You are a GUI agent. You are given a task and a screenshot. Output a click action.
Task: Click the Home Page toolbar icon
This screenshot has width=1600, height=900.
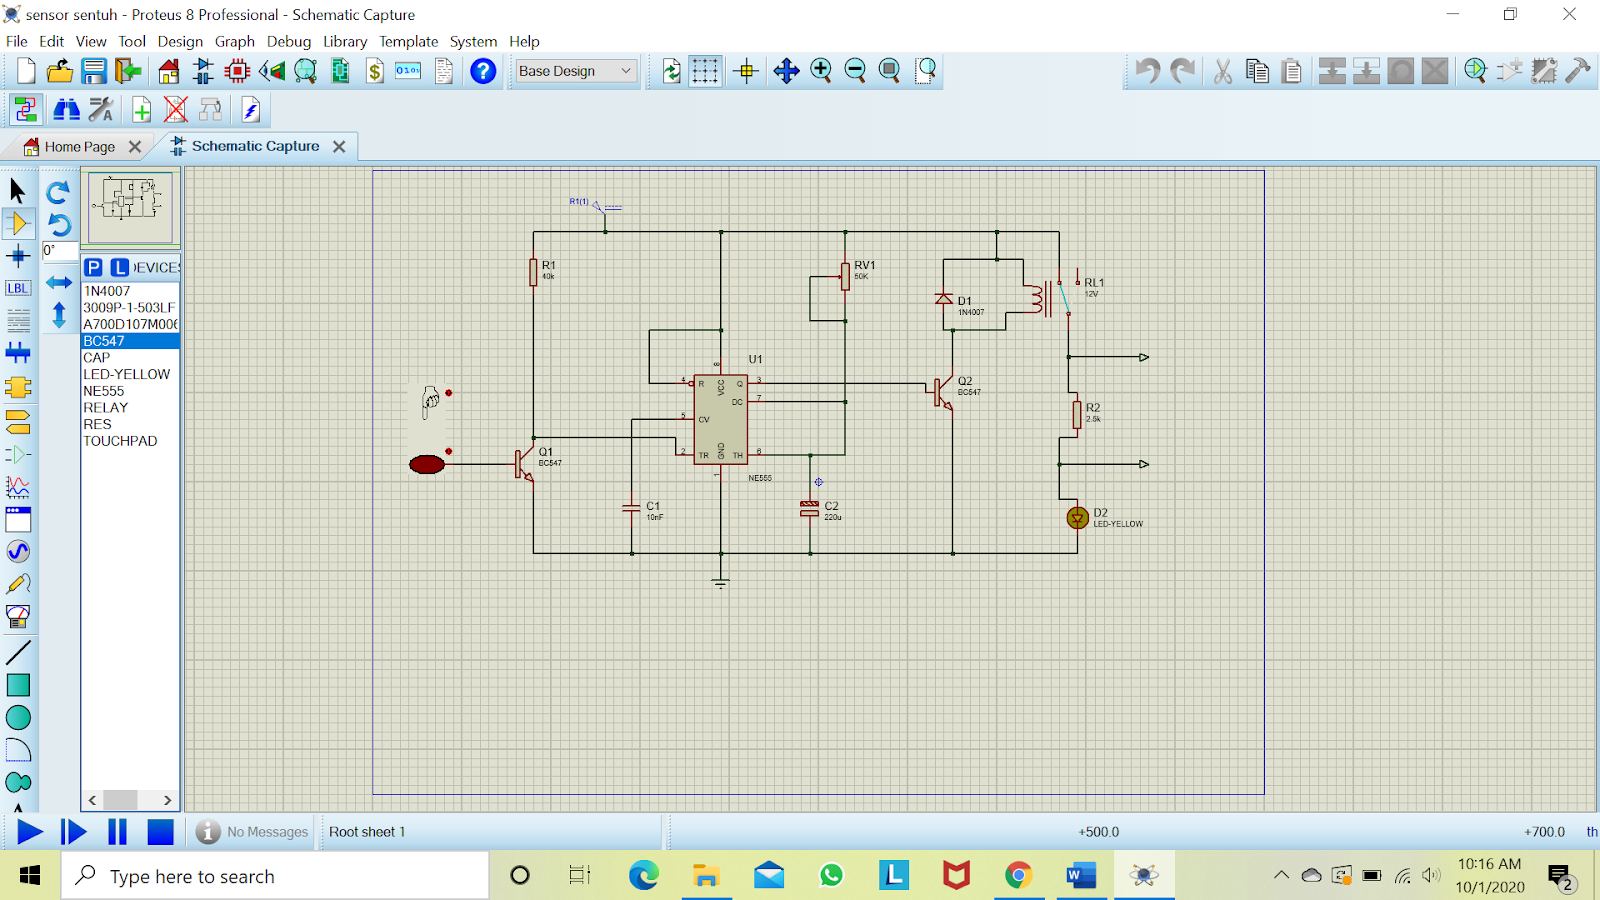(x=169, y=71)
